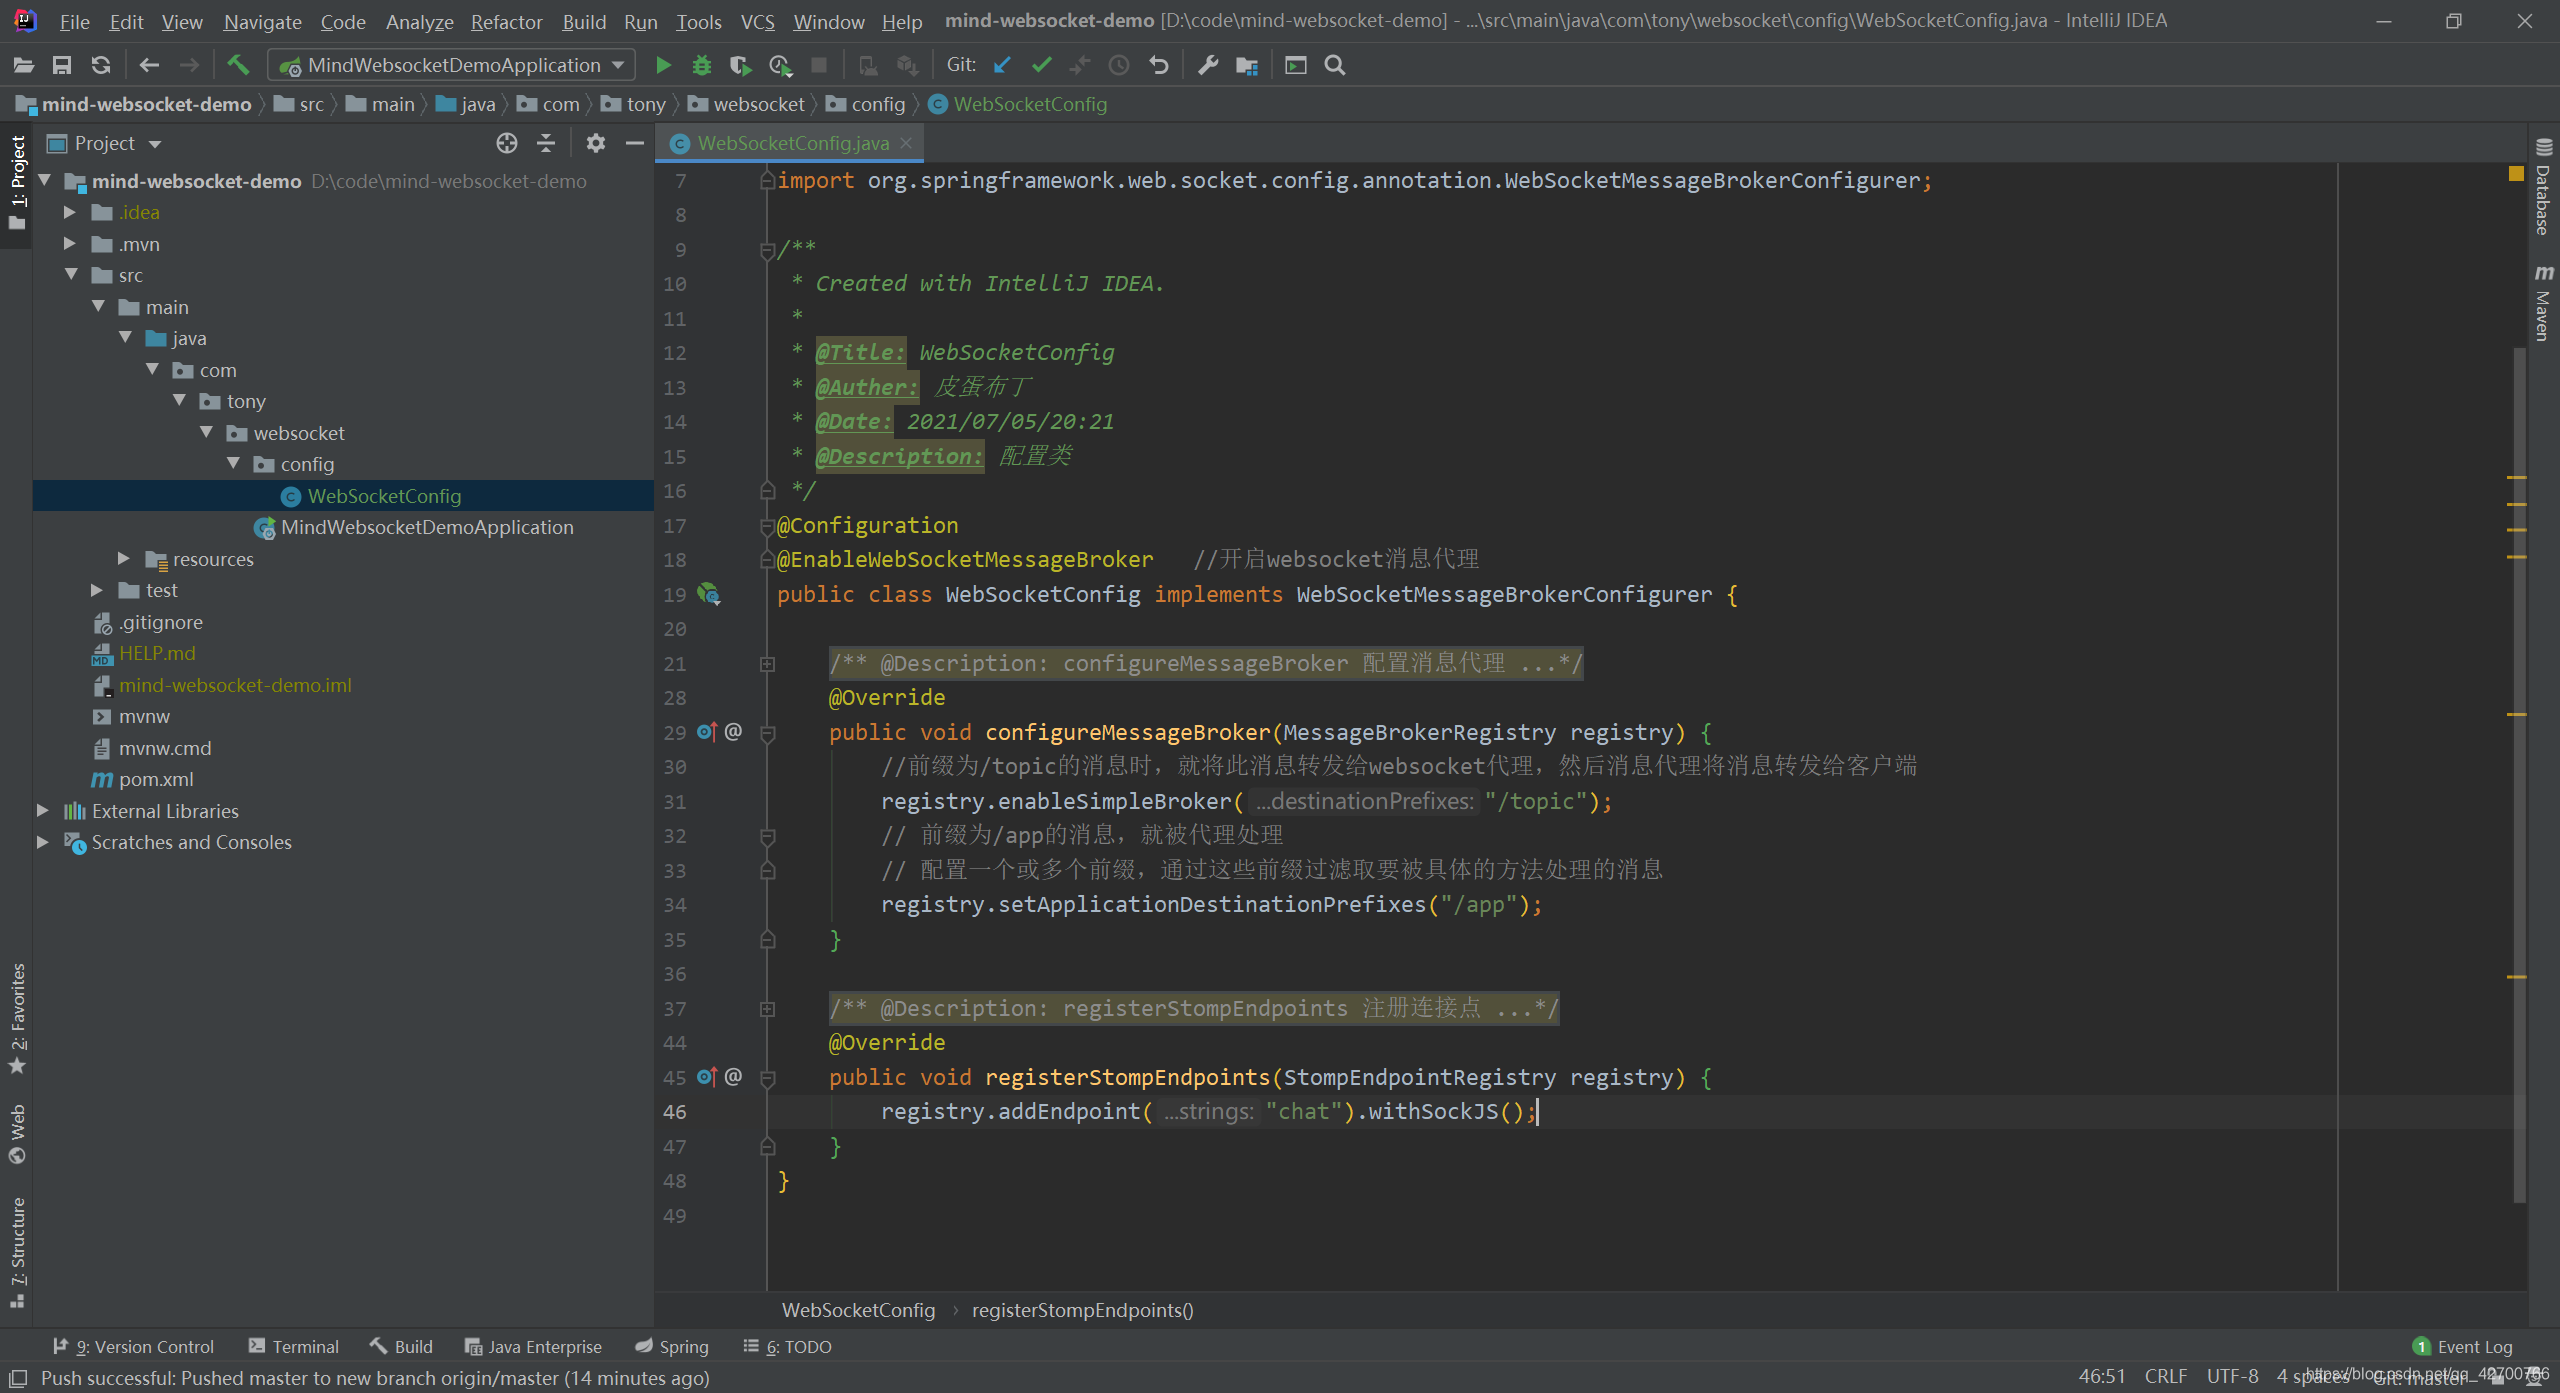
Task: Expand the resources folder
Action: (124, 559)
